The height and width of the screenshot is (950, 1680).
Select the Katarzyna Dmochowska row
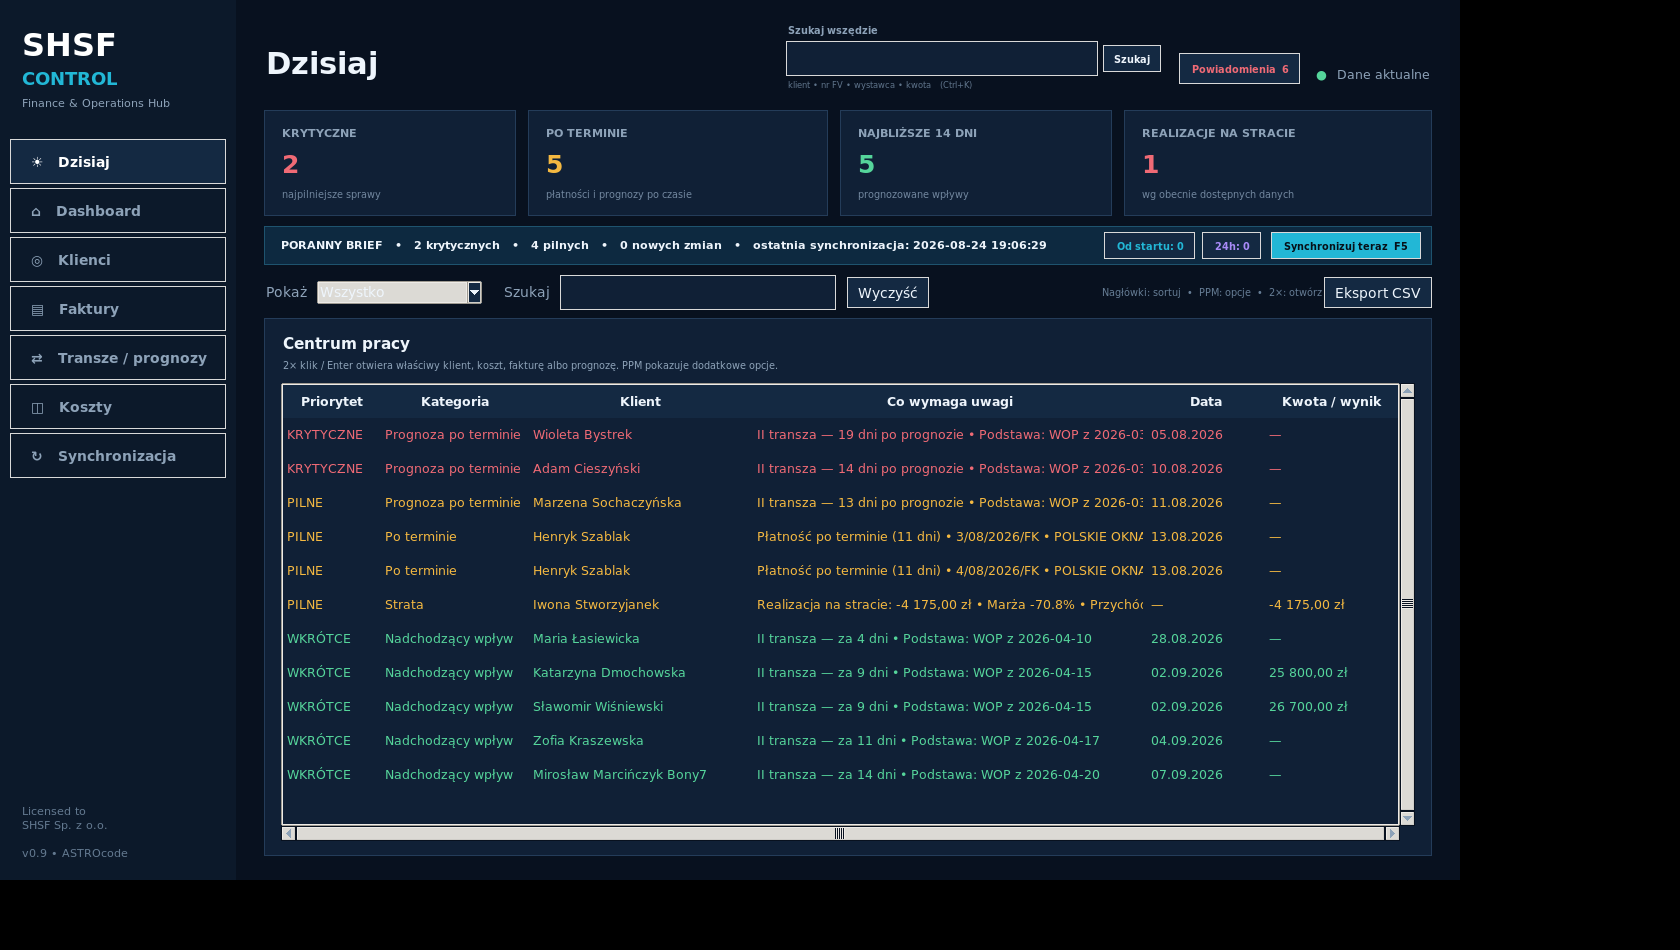(840, 673)
